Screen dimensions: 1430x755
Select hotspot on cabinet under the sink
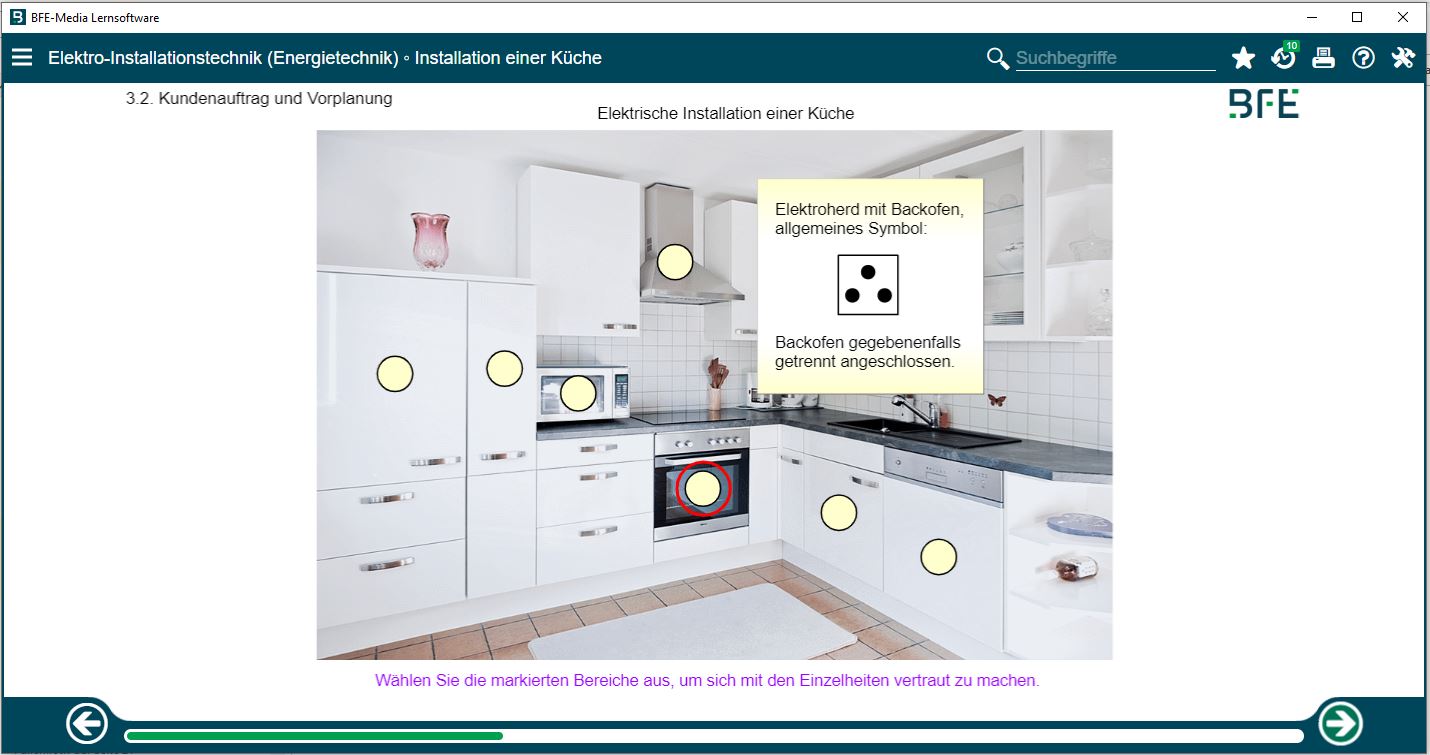(839, 512)
